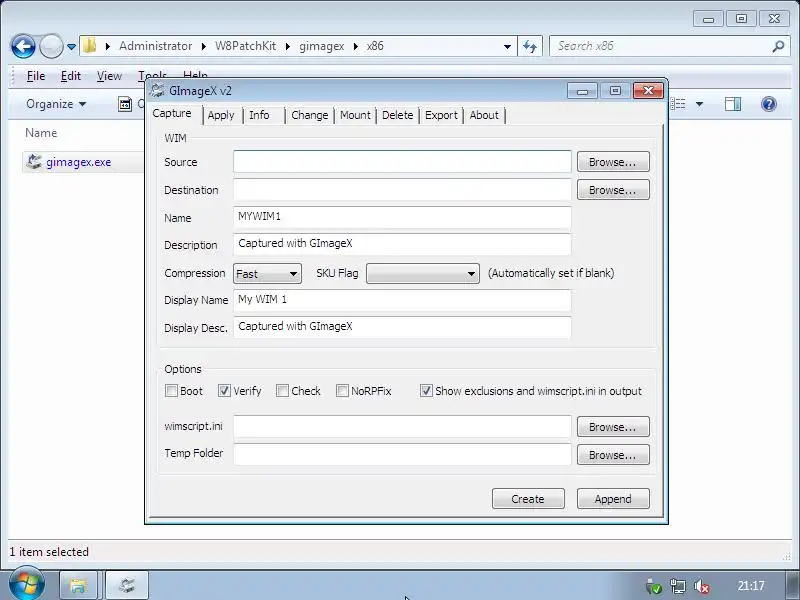
Task: Click the Temp Folder input field
Action: click(402, 454)
